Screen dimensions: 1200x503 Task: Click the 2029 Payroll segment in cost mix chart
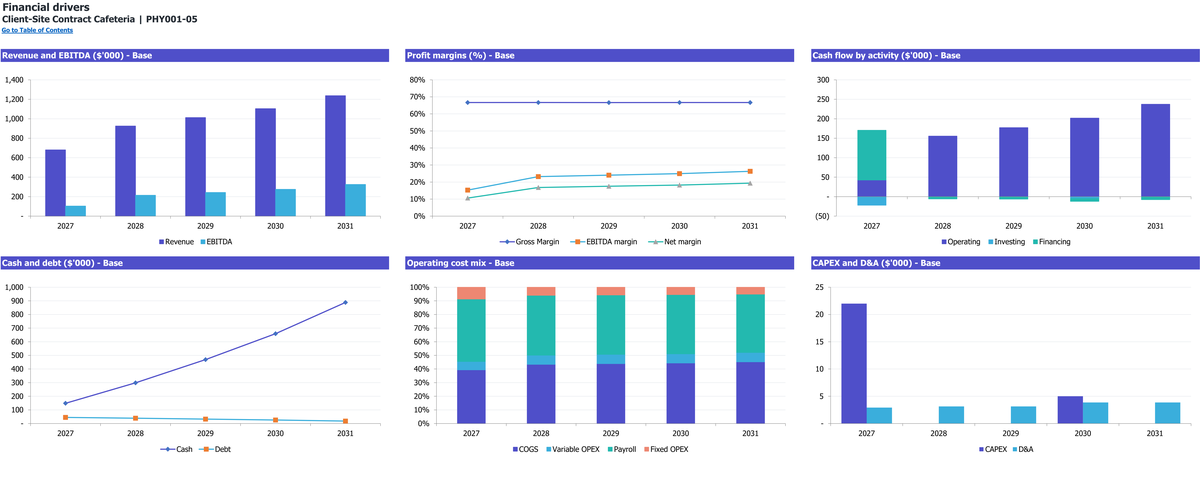point(611,325)
